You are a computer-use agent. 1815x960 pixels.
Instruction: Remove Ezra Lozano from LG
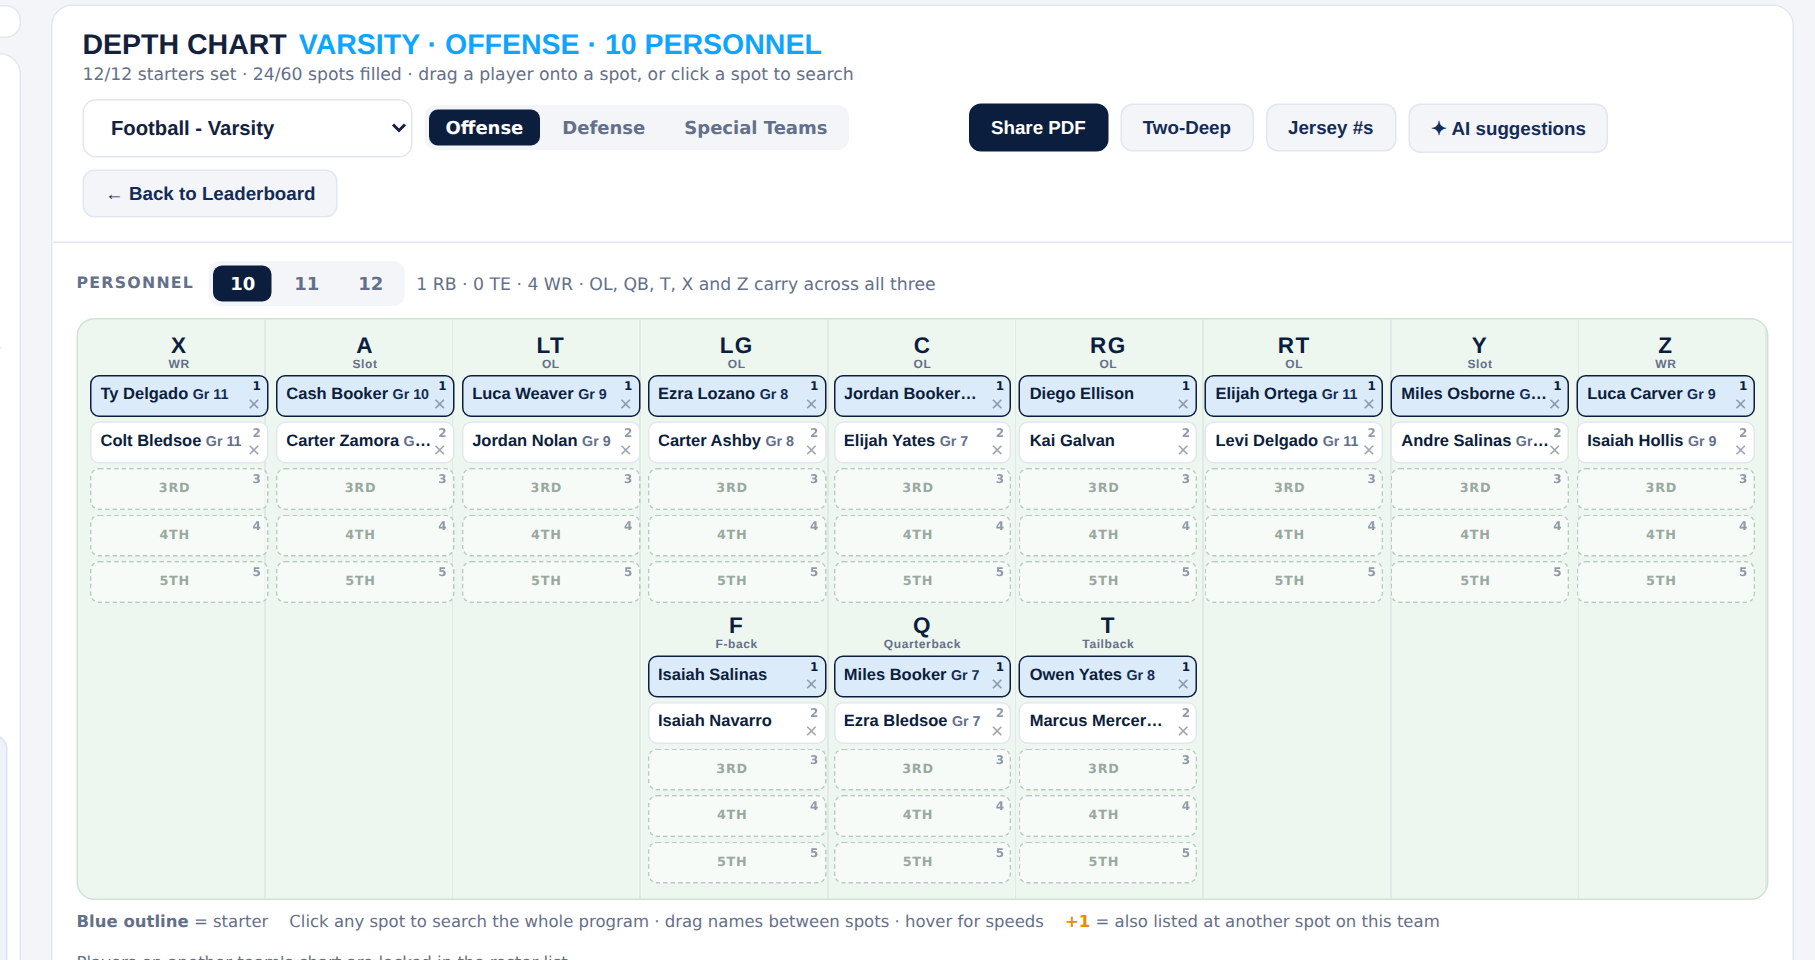[812, 405]
